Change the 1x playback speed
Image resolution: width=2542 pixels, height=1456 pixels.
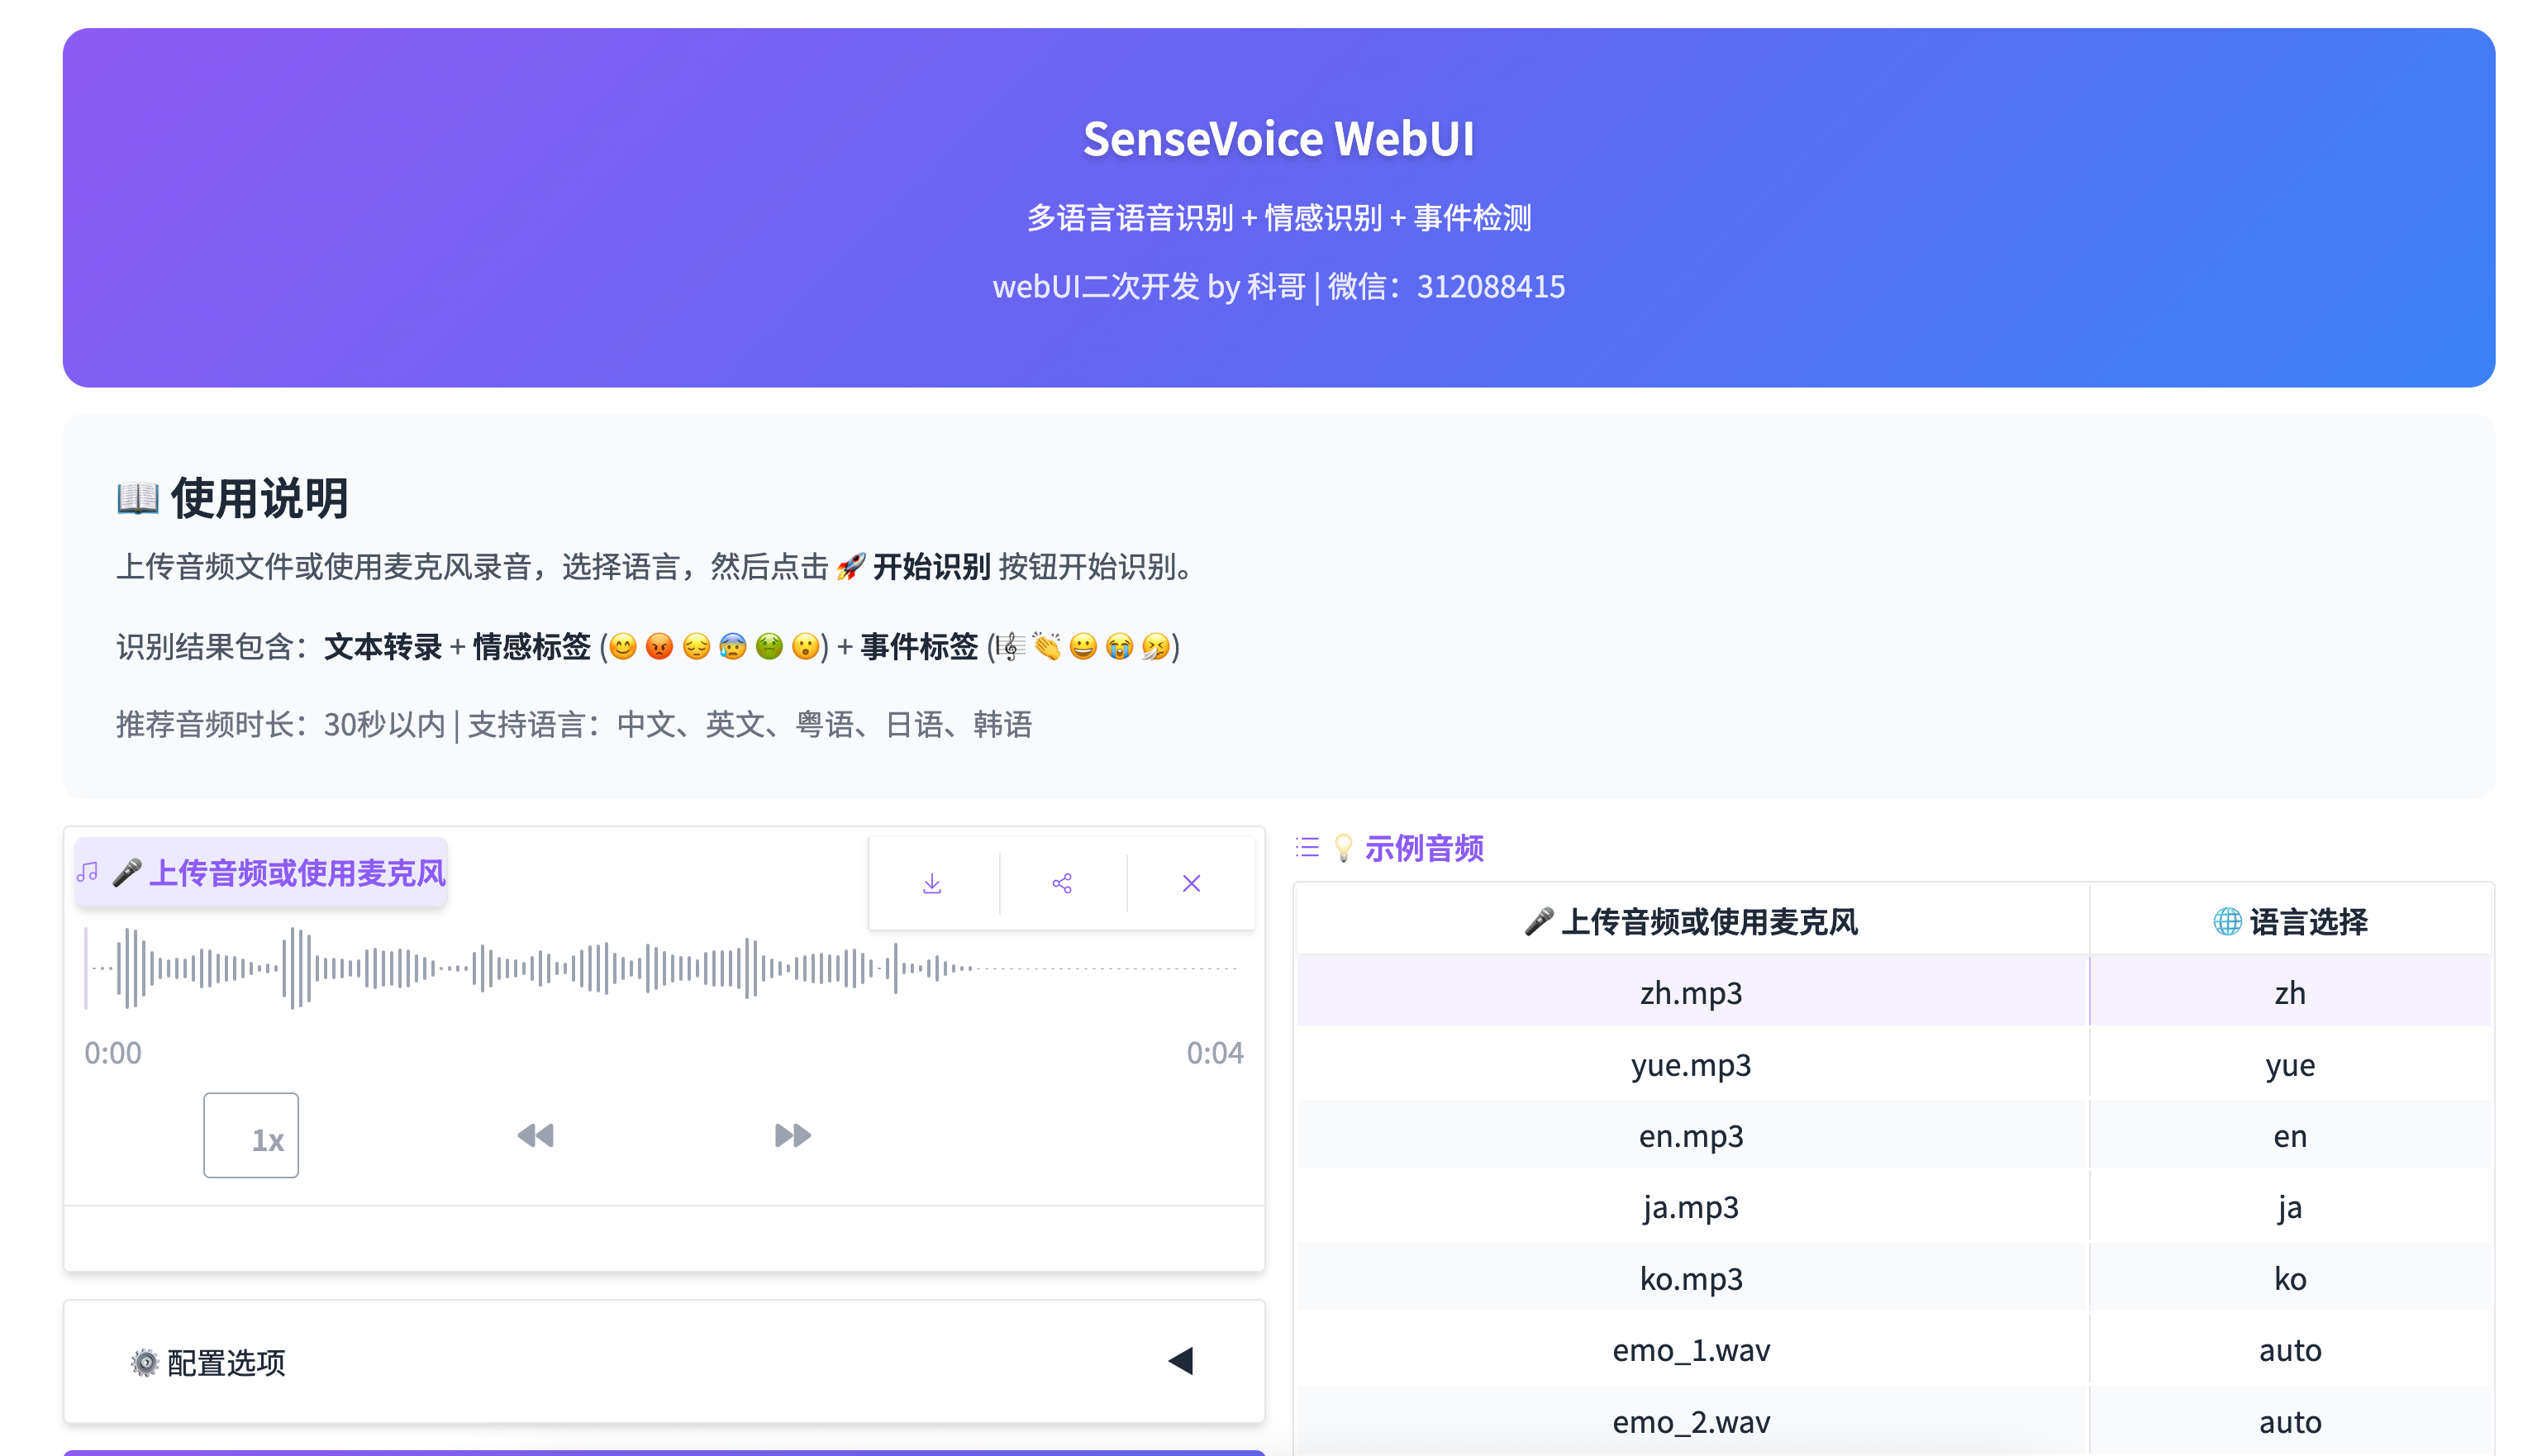pyautogui.click(x=251, y=1136)
